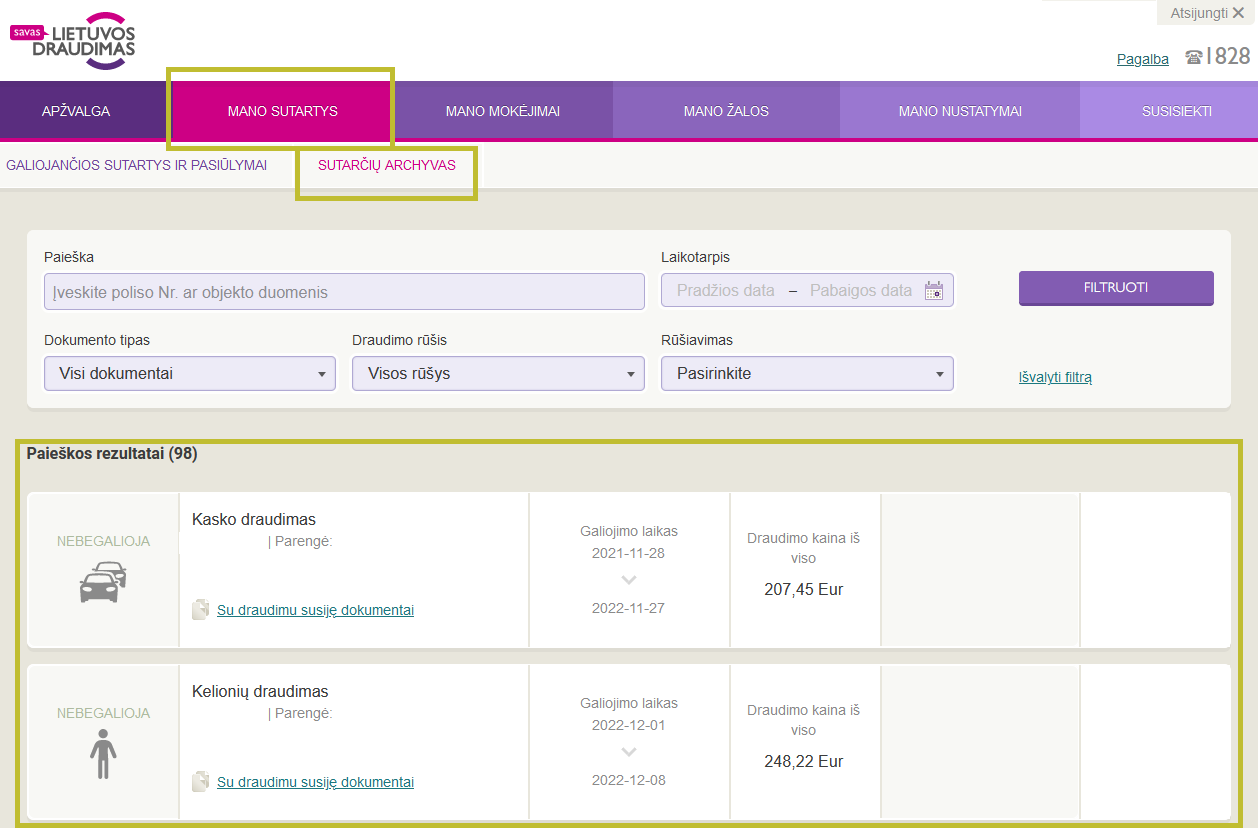Screen dimensions: 1258x828
Task: Click the 2022-12-01 start date
Action: (x=629, y=725)
